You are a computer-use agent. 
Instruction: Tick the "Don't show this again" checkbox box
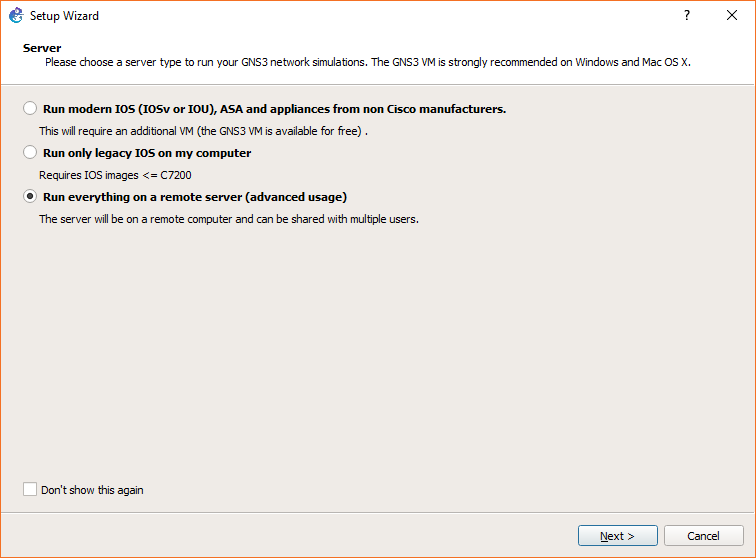coord(30,490)
